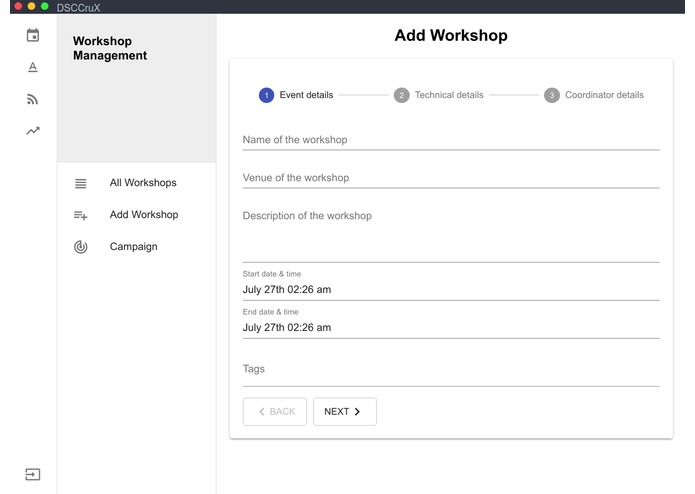This screenshot has width=695, height=494.
Task: Click the playlist-add icon beside Add Workshop
Action: click(x=81, y=215)
